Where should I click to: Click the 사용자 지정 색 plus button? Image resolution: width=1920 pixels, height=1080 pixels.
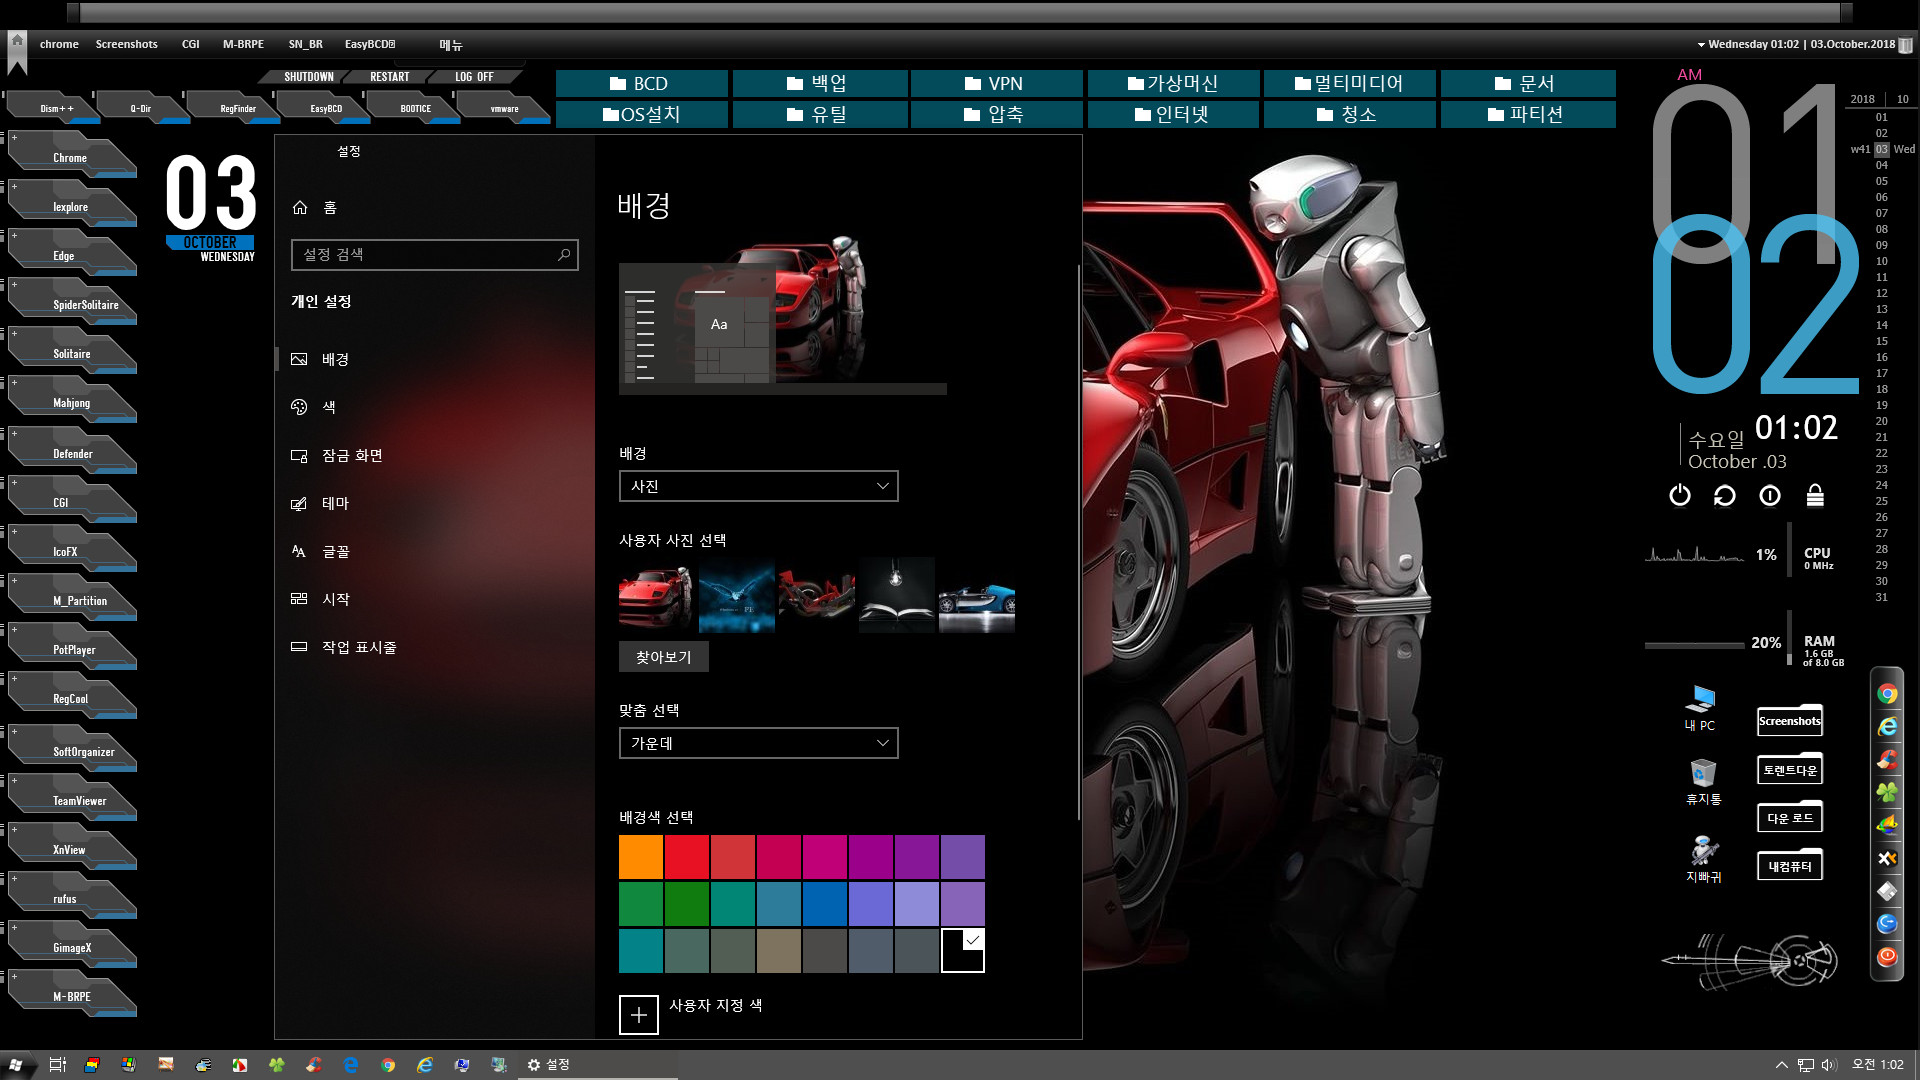click(x=639, y=1015)
